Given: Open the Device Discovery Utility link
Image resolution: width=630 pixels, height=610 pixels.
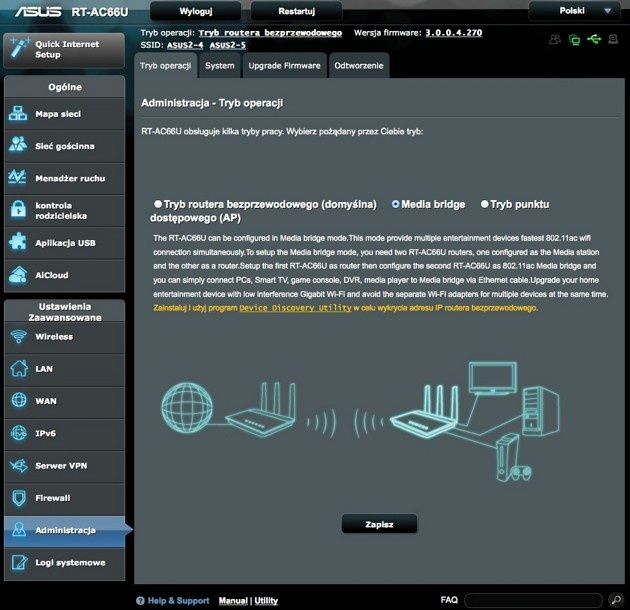Looking at the screenshot, I should point(295,308).
